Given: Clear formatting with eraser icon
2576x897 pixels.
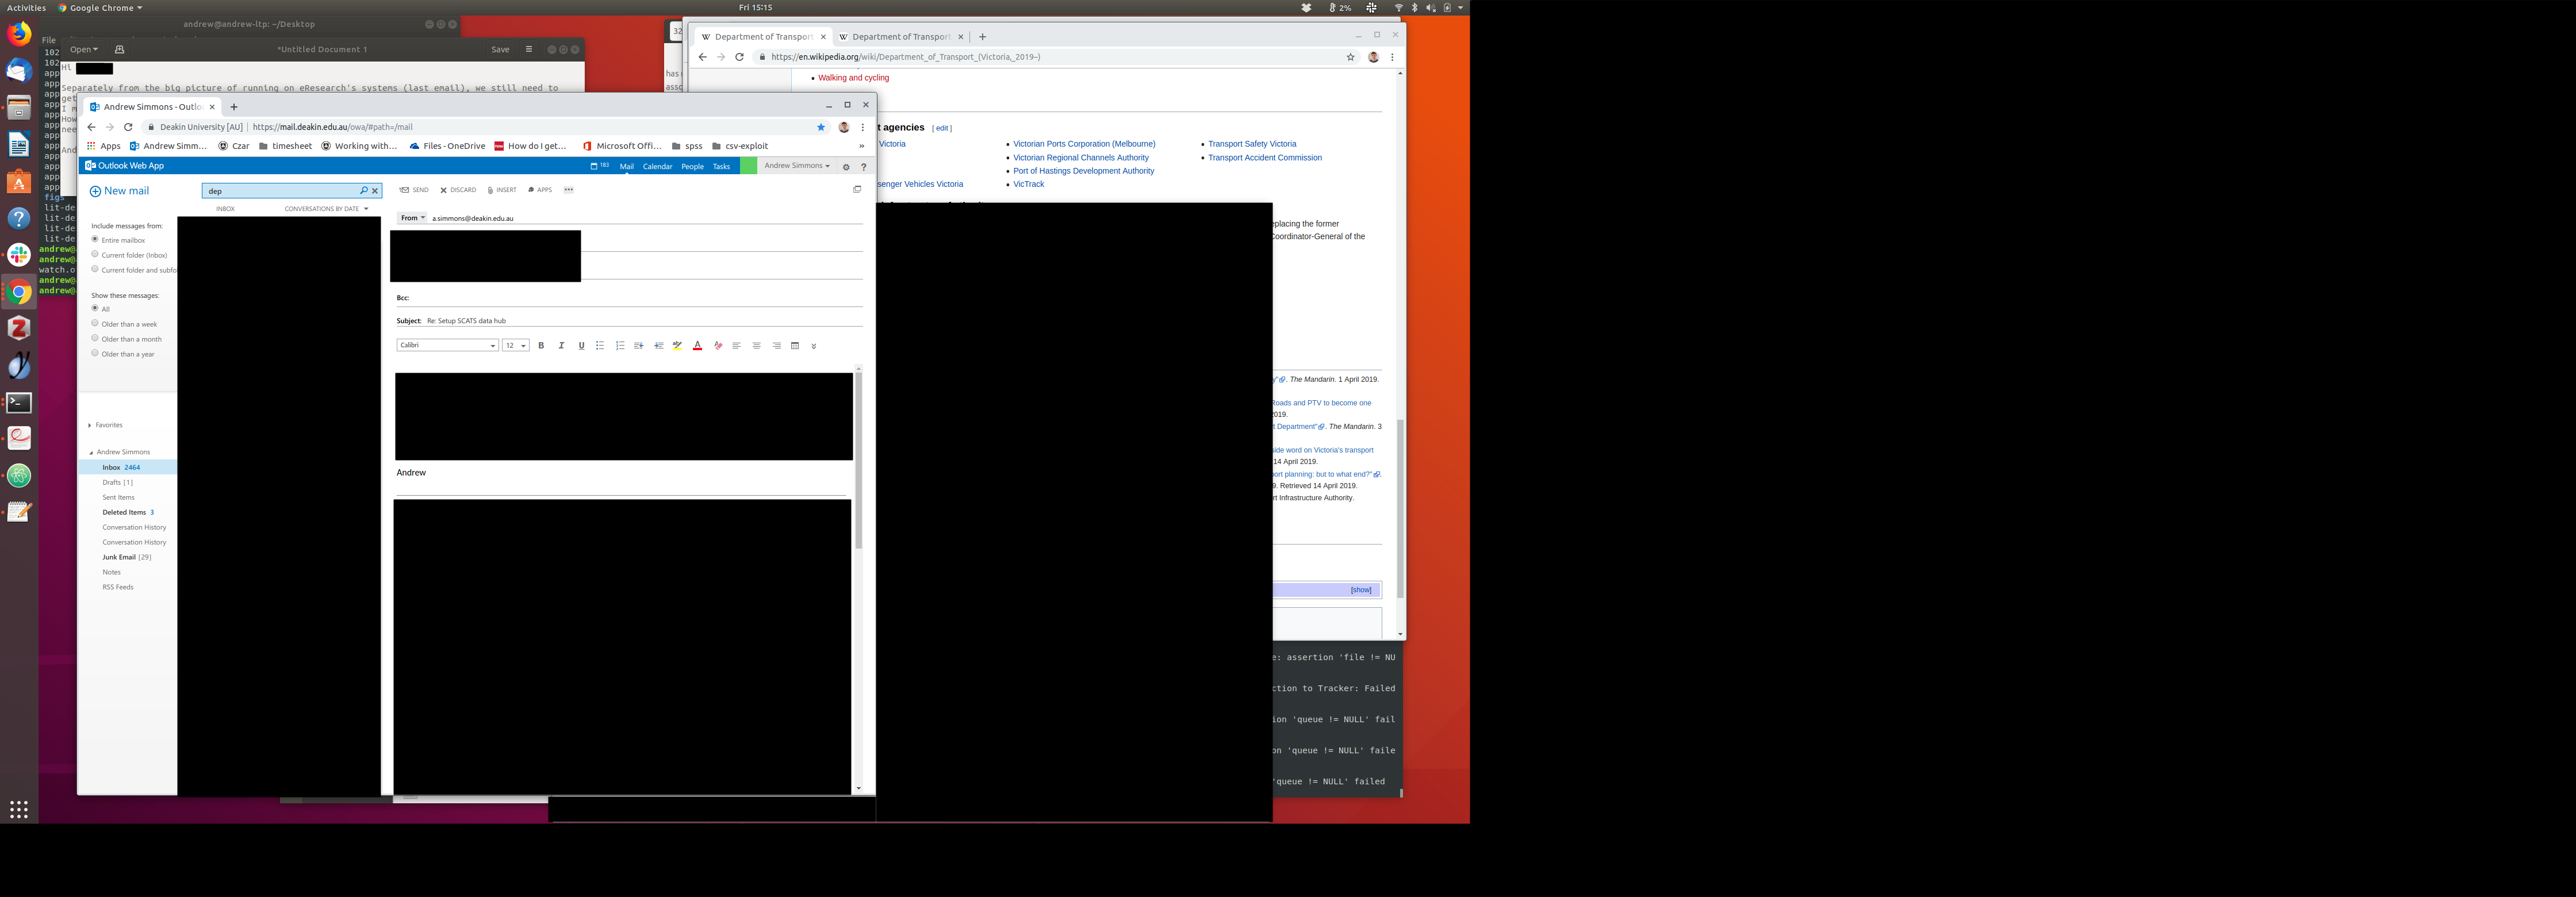Looking at the screenshot, I should (x=717, y=346).
